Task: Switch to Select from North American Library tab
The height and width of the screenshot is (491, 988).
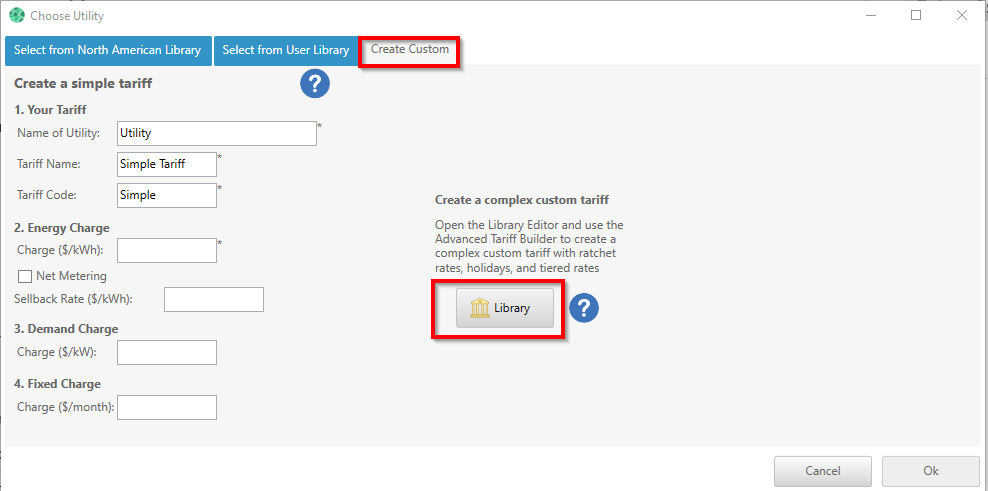Action: point(108,50)
